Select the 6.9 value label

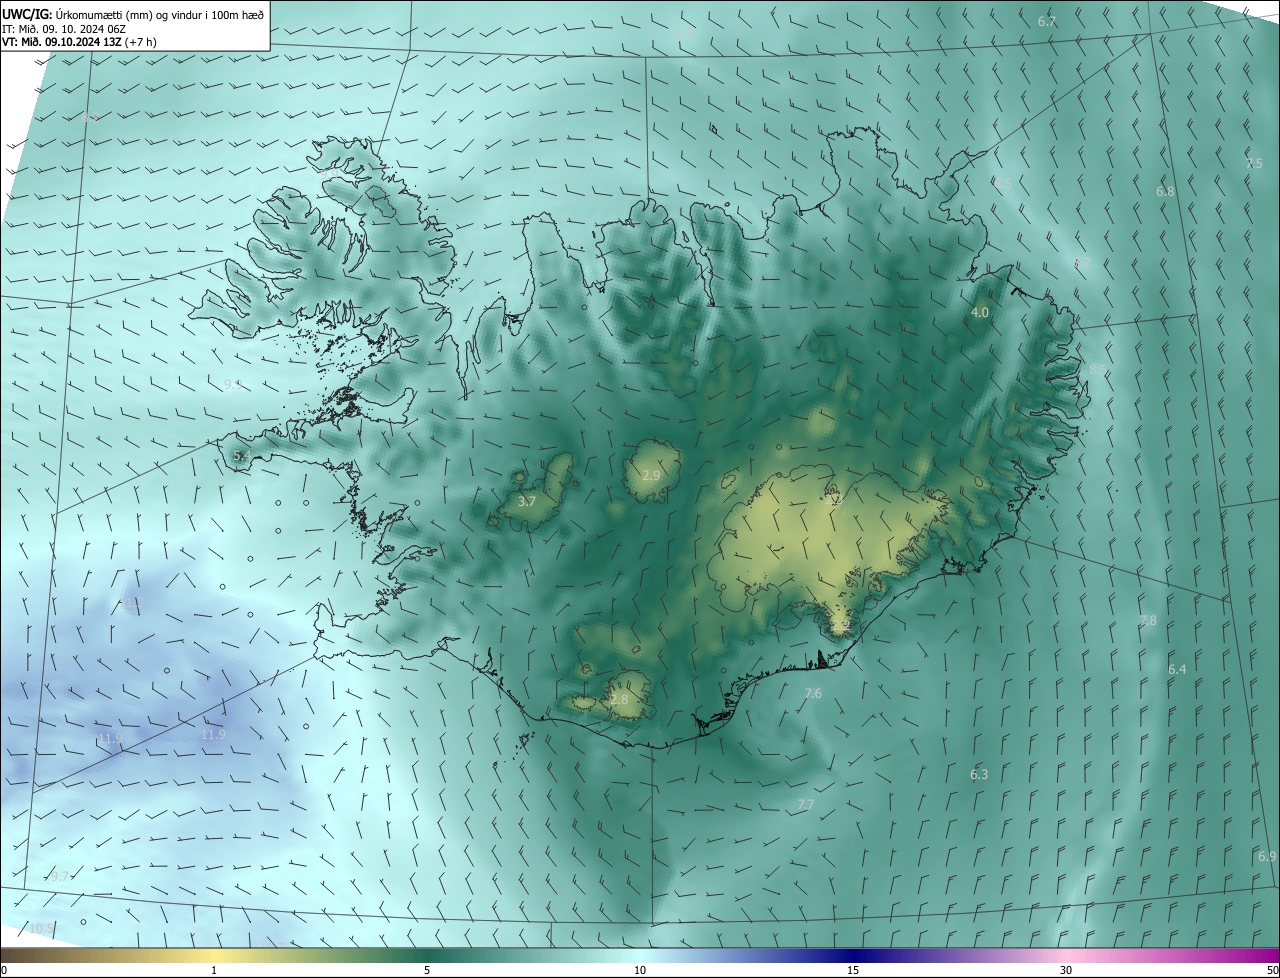(1267, 856)
